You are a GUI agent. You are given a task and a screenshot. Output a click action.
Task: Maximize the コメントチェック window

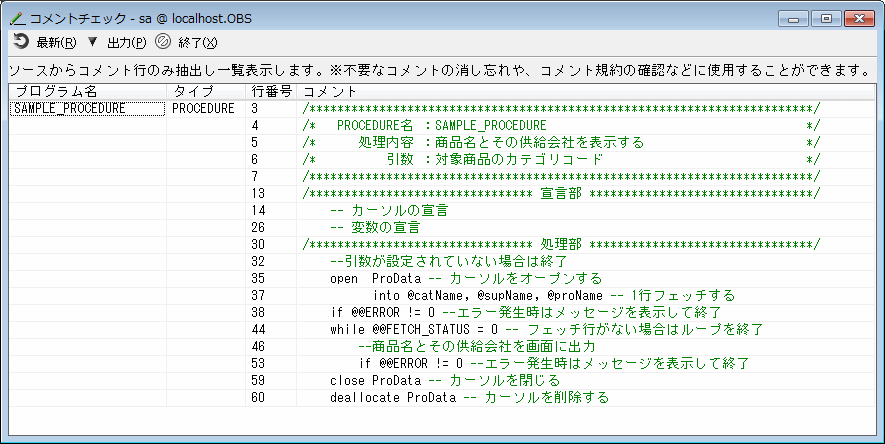click(x=826, y=17)
